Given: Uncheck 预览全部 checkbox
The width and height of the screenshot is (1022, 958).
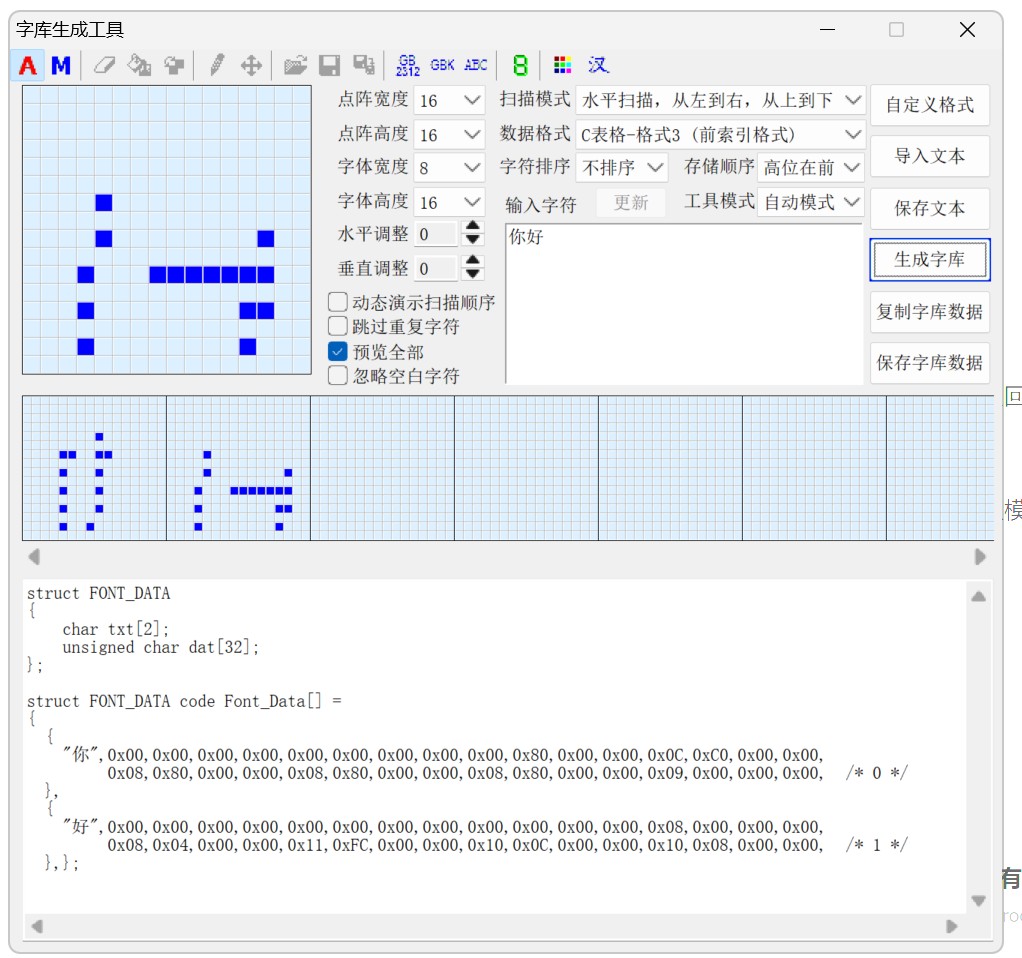Looking at the screenshot, I should pyautogui.click(x=338, y=352).
